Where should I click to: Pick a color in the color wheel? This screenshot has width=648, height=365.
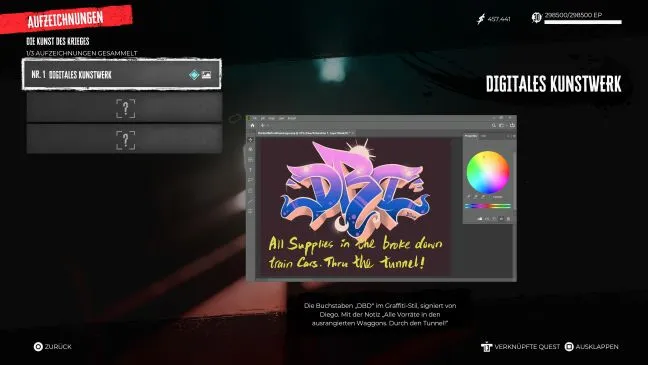tap(488, 172)
